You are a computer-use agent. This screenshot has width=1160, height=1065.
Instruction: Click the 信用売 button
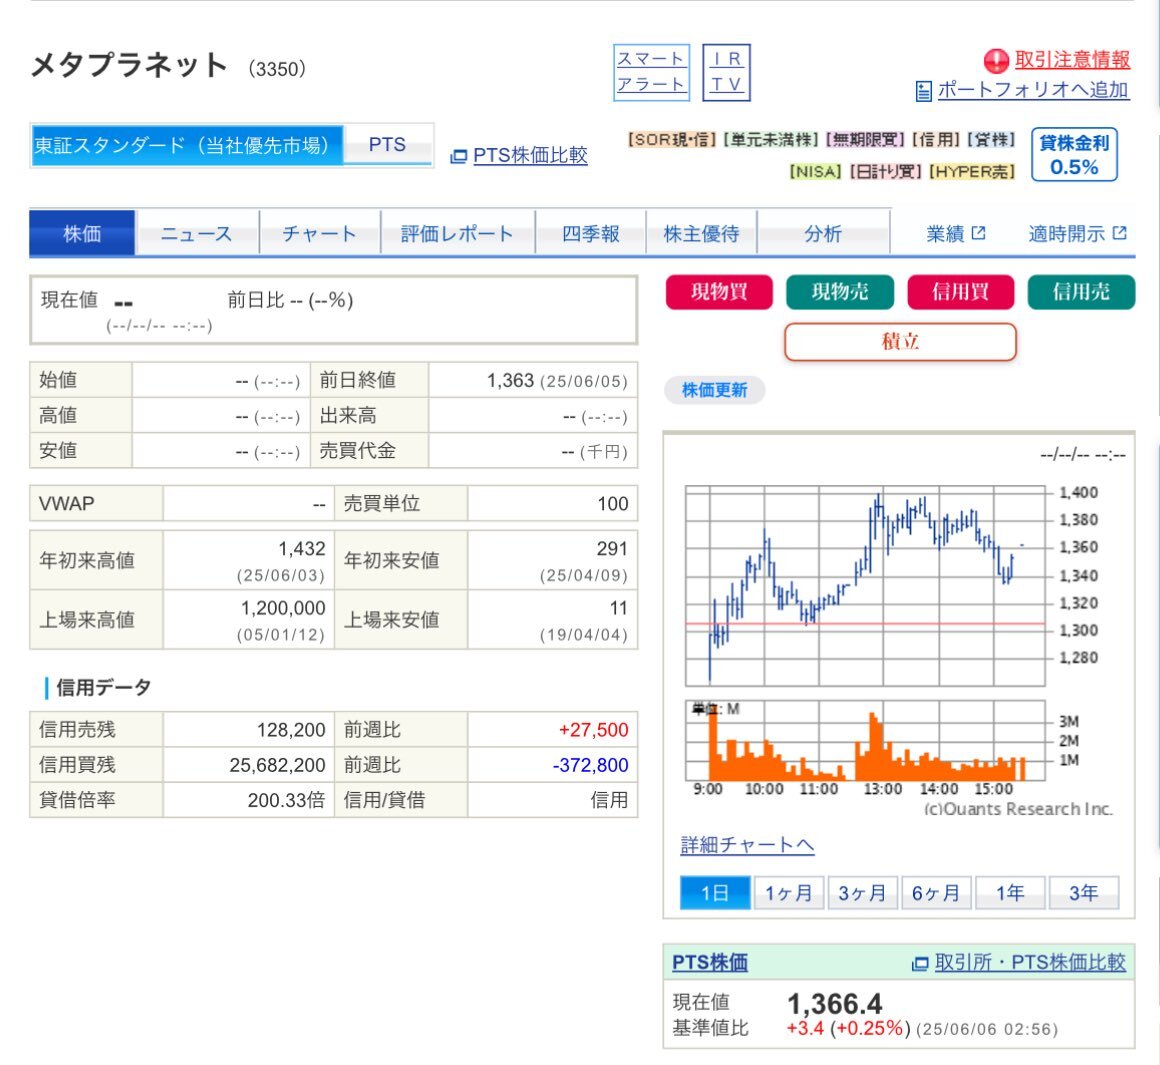point(1081,291)
